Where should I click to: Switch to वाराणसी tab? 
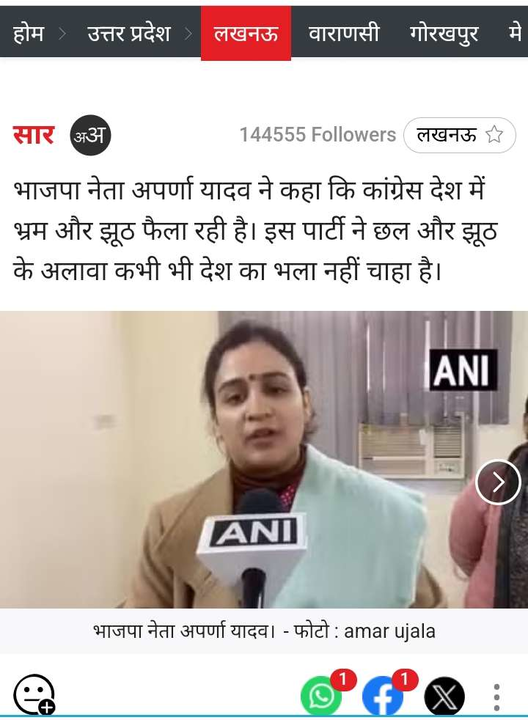344,34
